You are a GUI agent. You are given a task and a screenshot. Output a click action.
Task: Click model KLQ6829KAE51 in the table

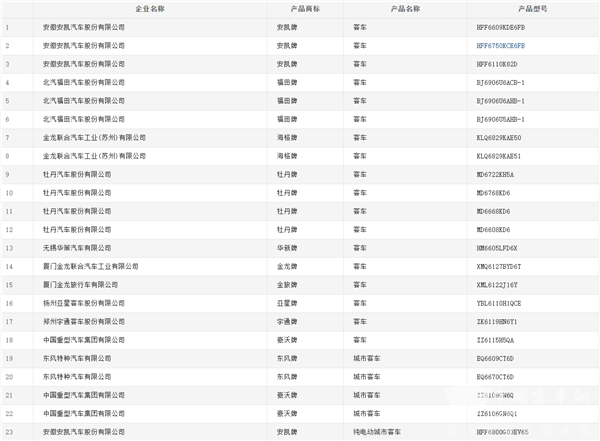click(499, 155)
